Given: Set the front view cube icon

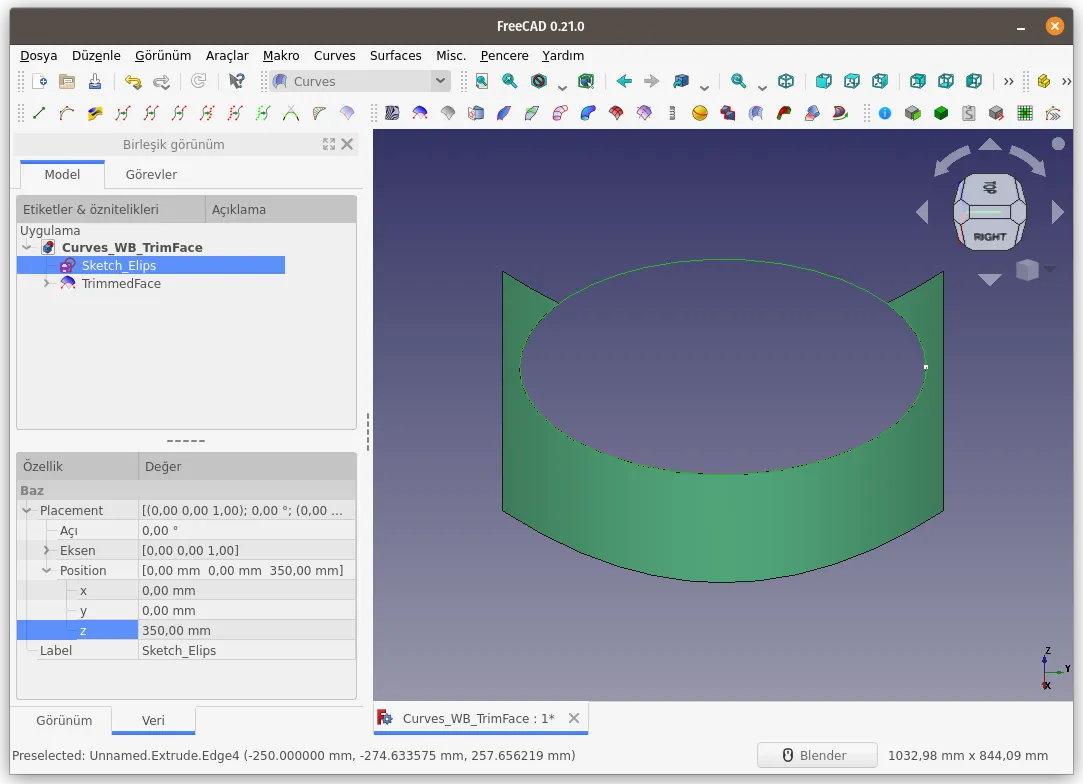Looking at the screenshot, I should 823,82.
